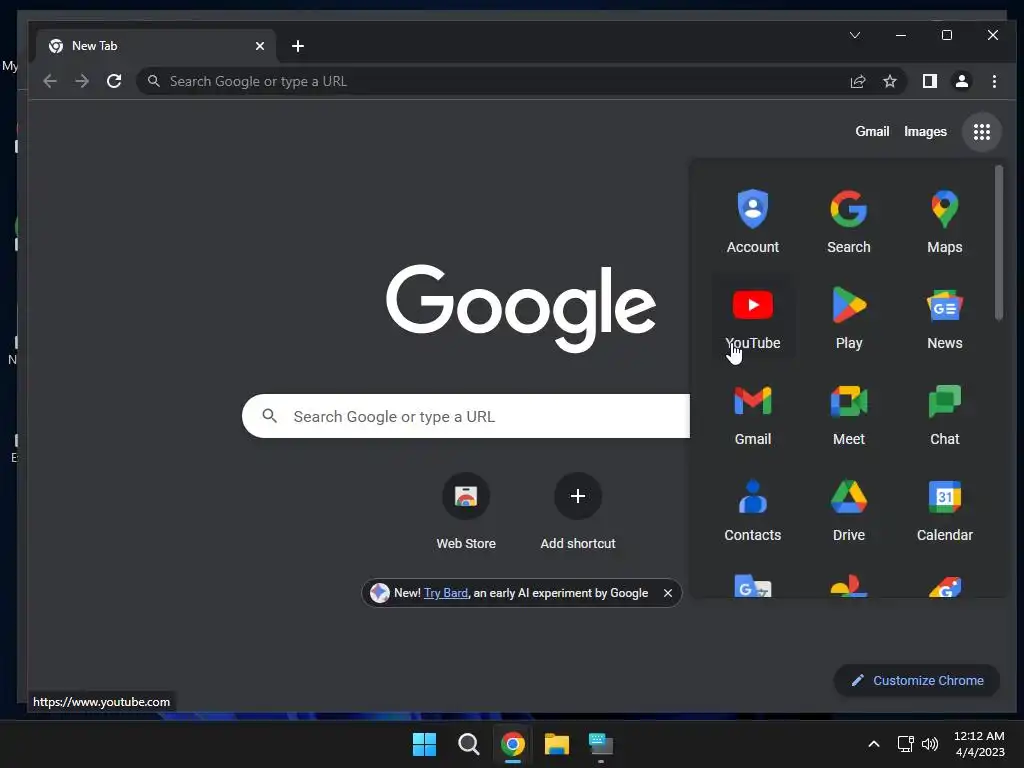Open Google Play from apps grid

(x=848, y=317)
